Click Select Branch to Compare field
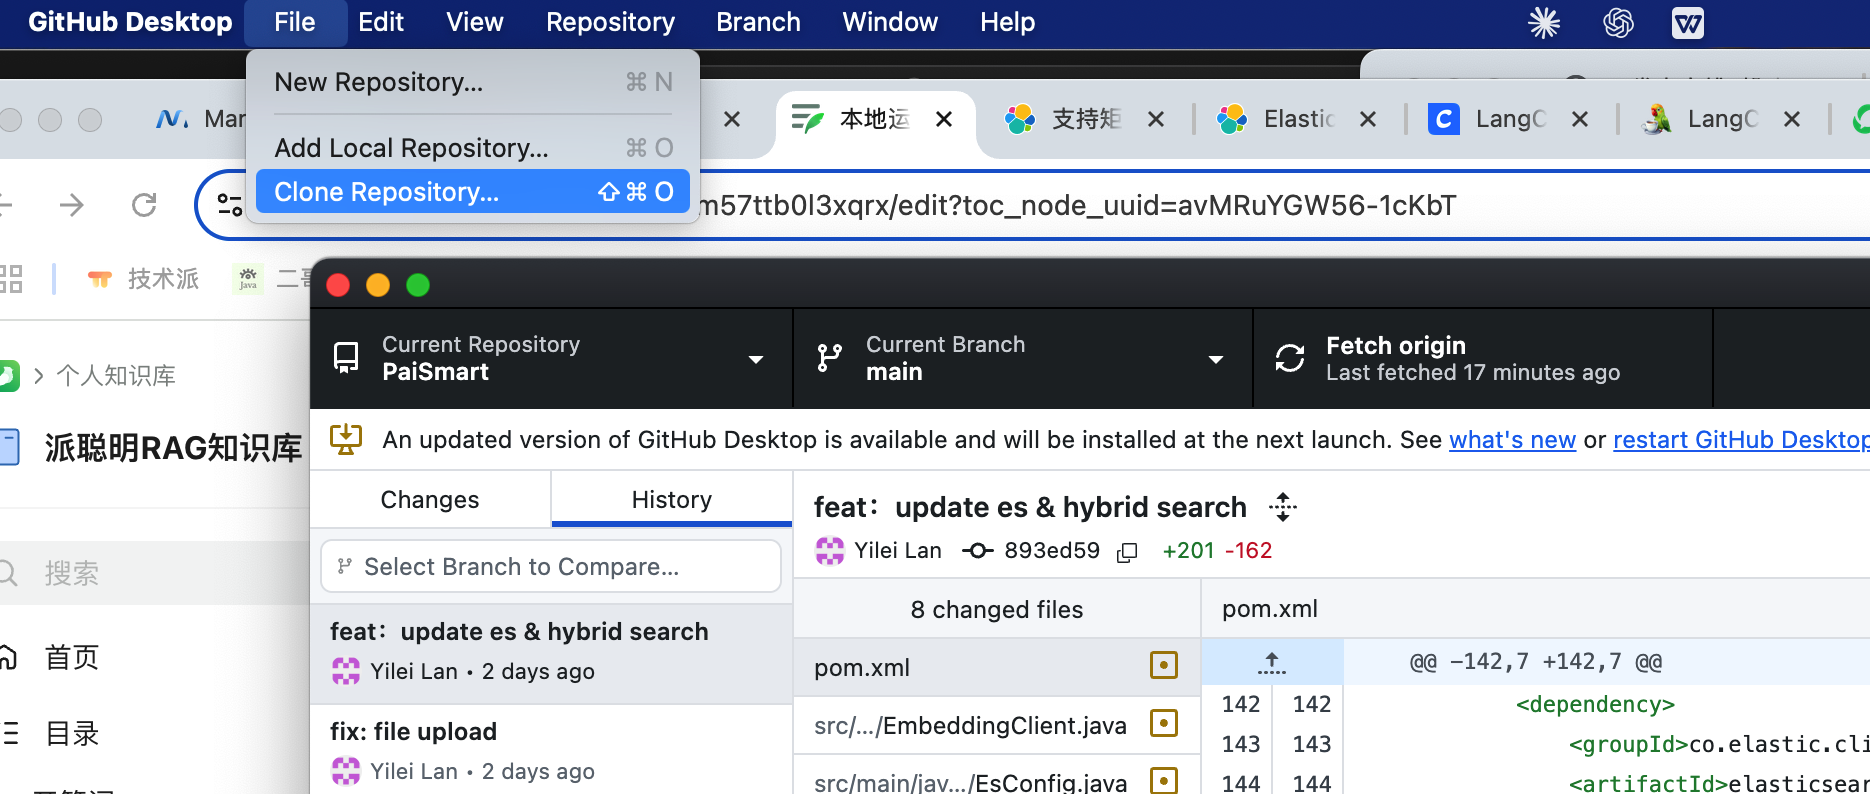Screen dimensions: 1870x794 550,567
